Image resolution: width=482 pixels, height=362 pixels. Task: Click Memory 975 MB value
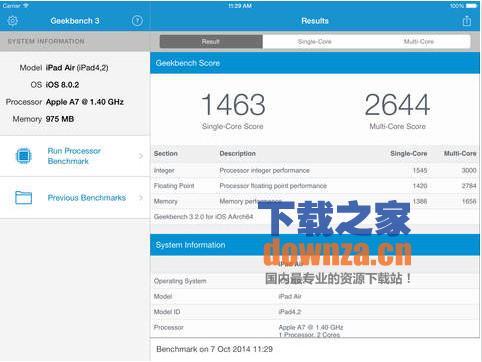click(60, 119)
